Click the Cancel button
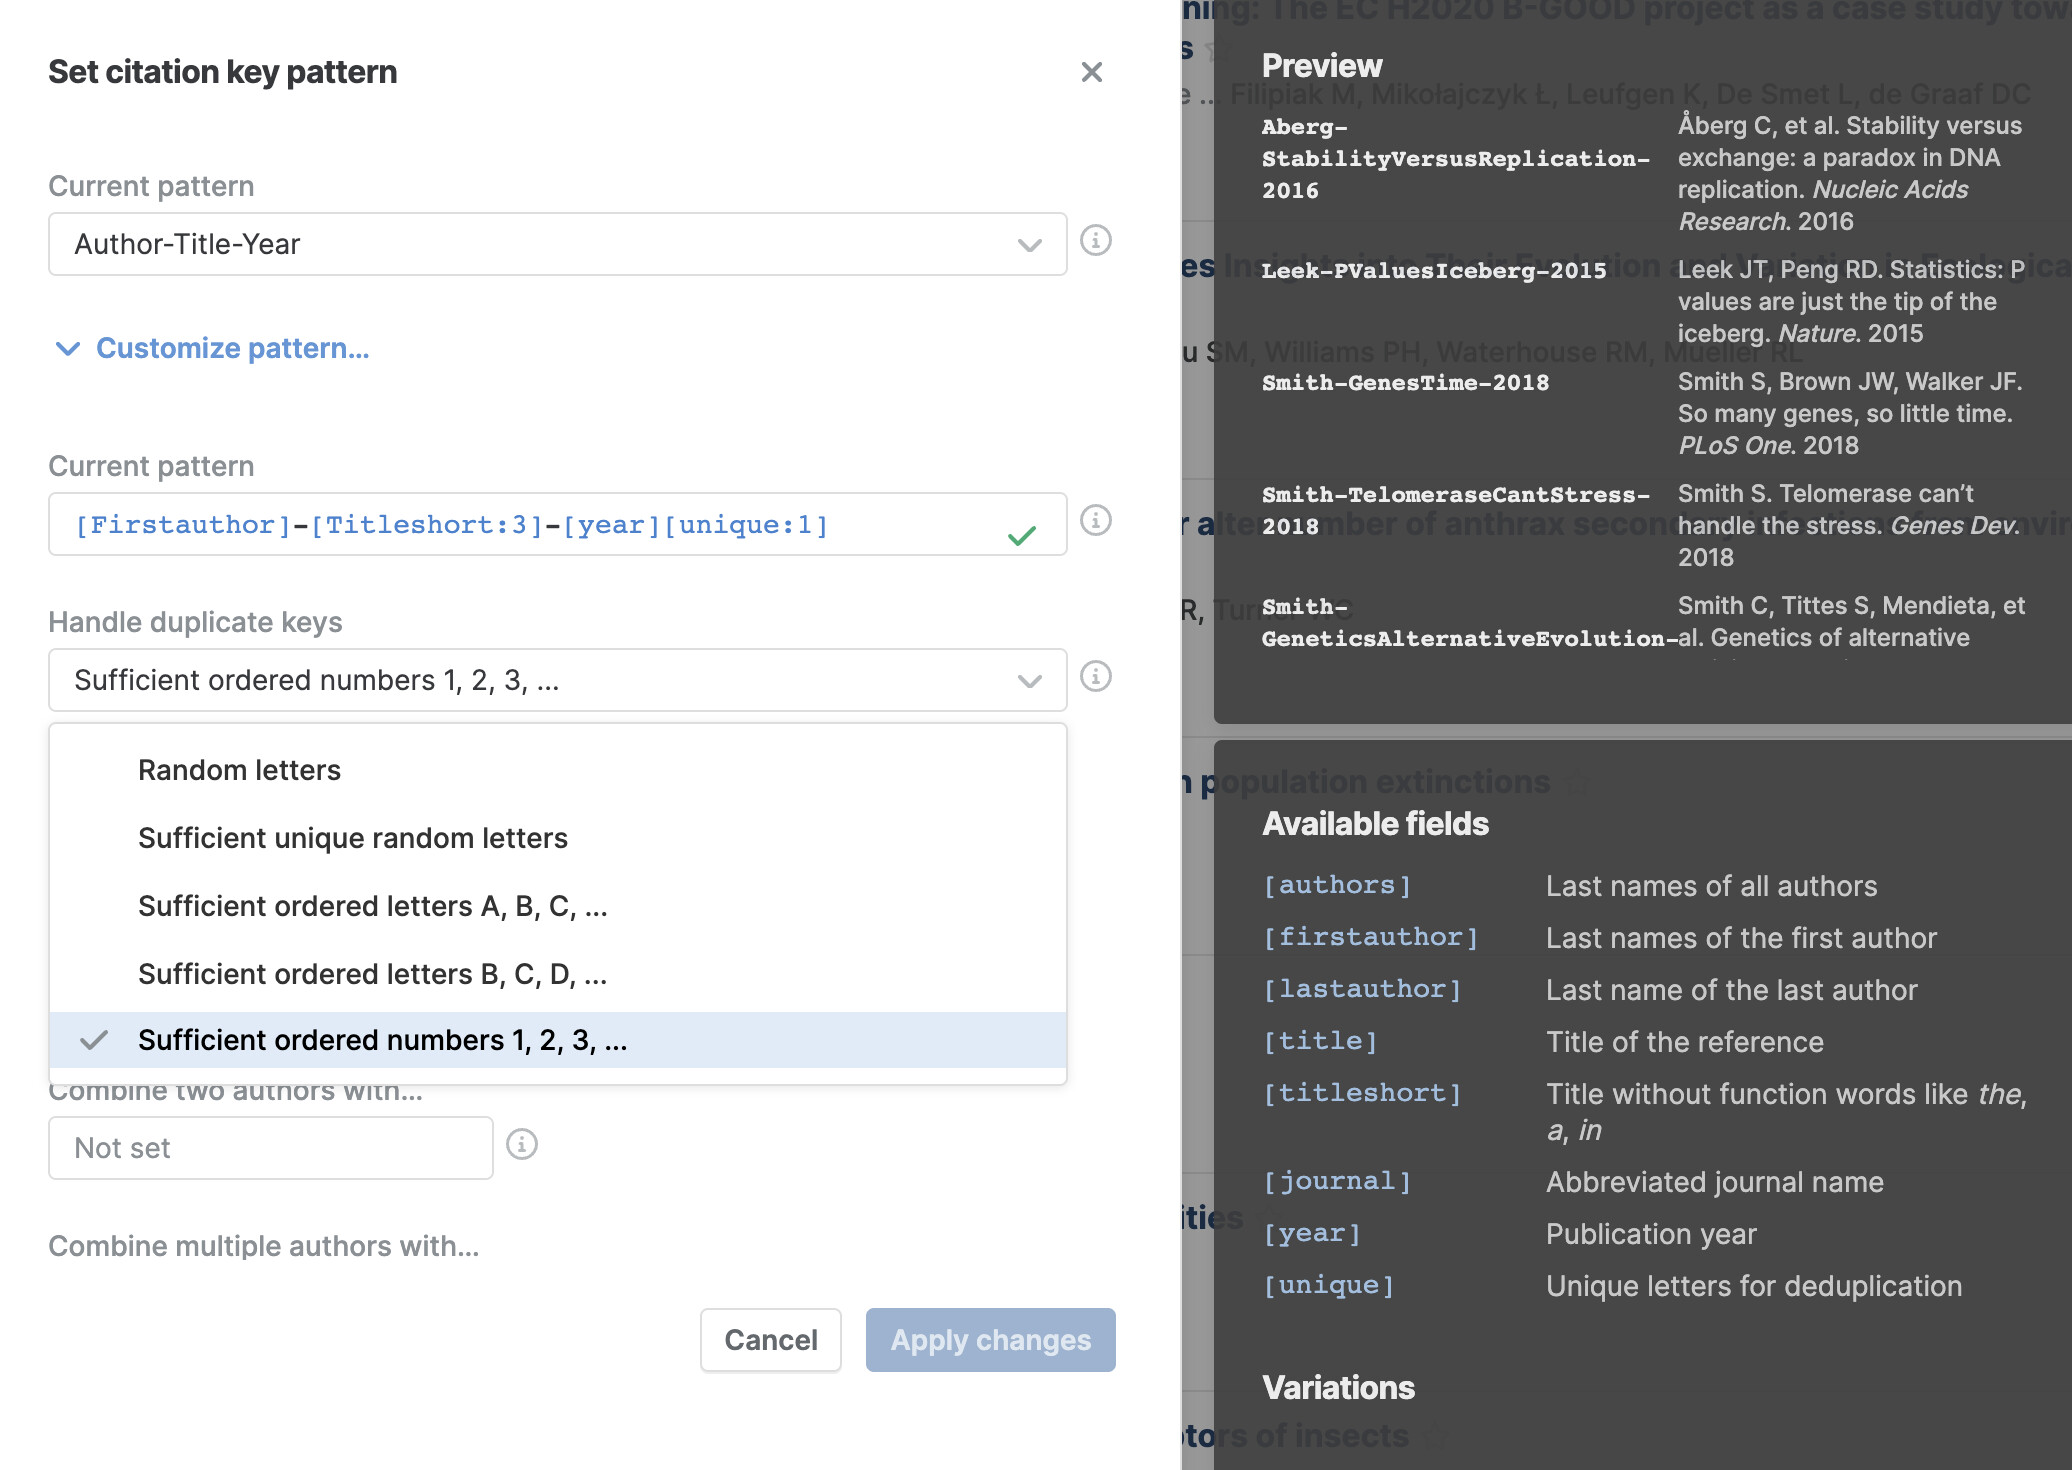 (x=770, y=1340)
